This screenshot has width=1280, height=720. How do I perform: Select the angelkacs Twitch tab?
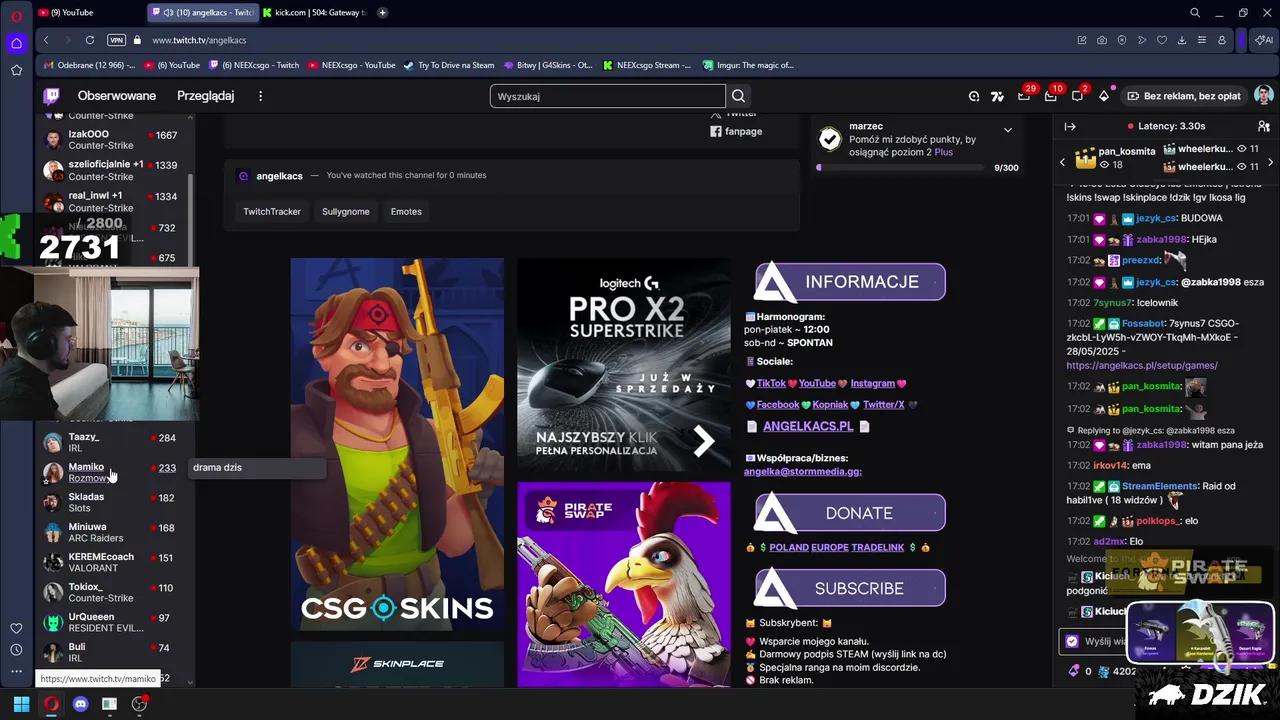(202, 13)
